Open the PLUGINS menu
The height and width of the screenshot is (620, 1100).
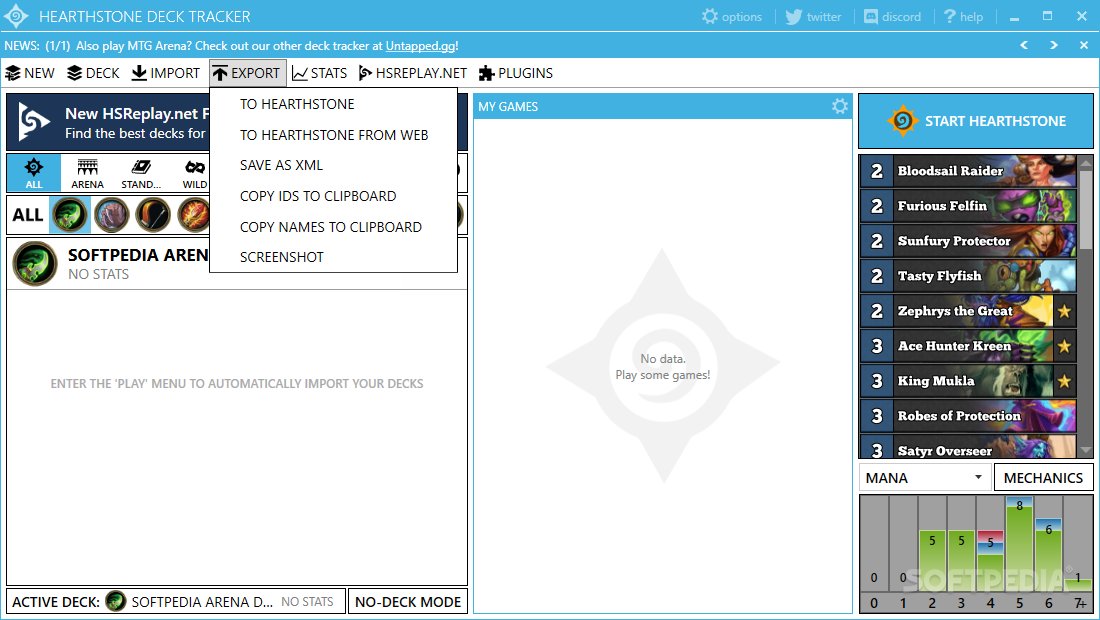516,73
